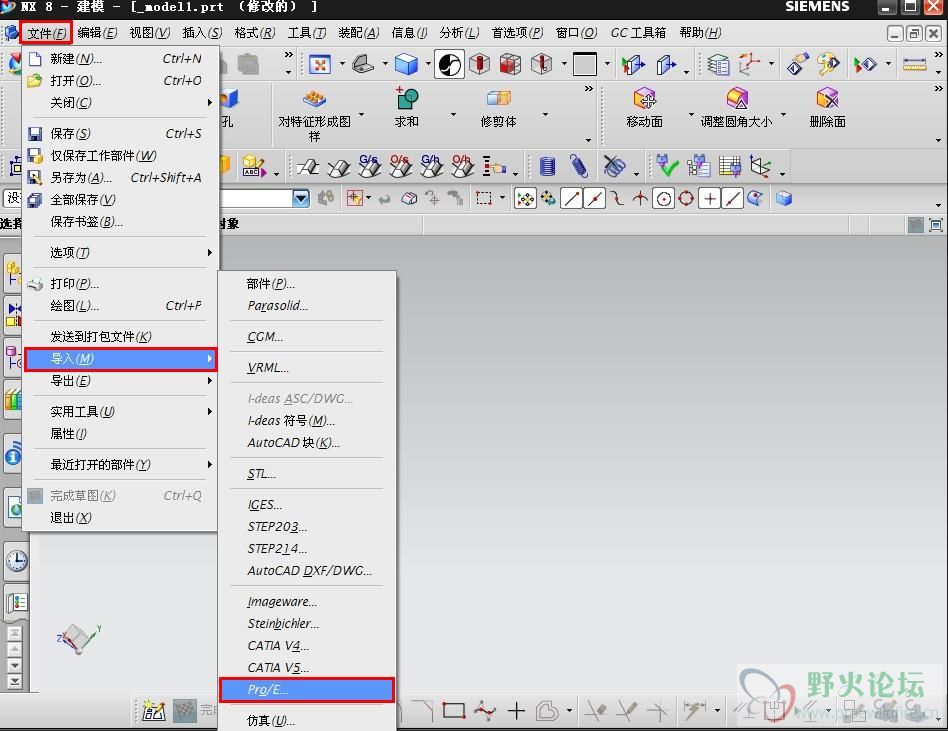Viewport: 948px width, 731px height.
Task: Click the red X wireframe cube icon
Action: coord(511,65)
